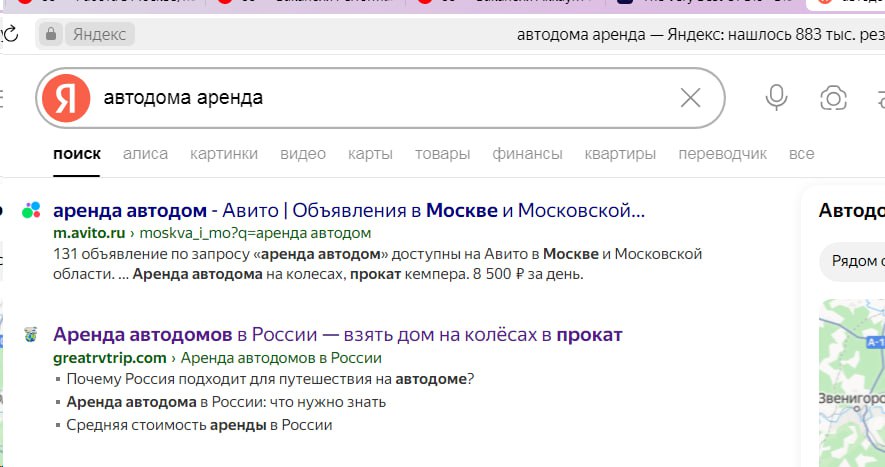Switch to the «картинки» search tab

pos(224,154)
